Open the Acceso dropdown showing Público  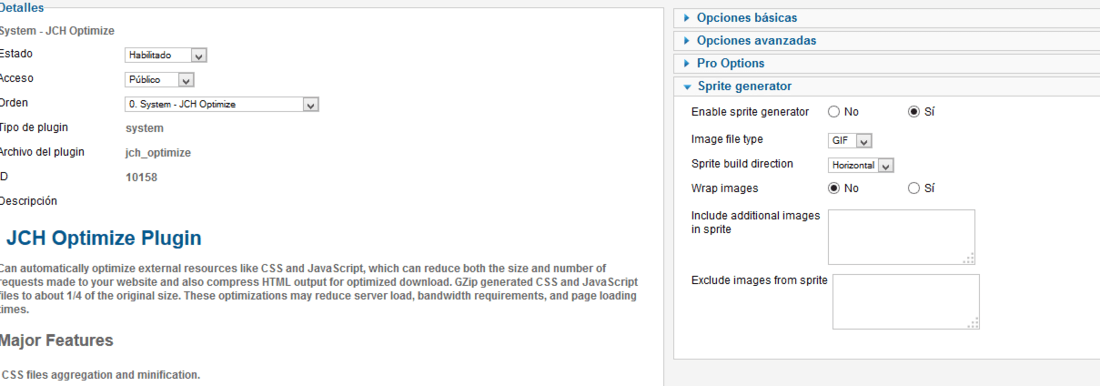(x=159, y=80)
